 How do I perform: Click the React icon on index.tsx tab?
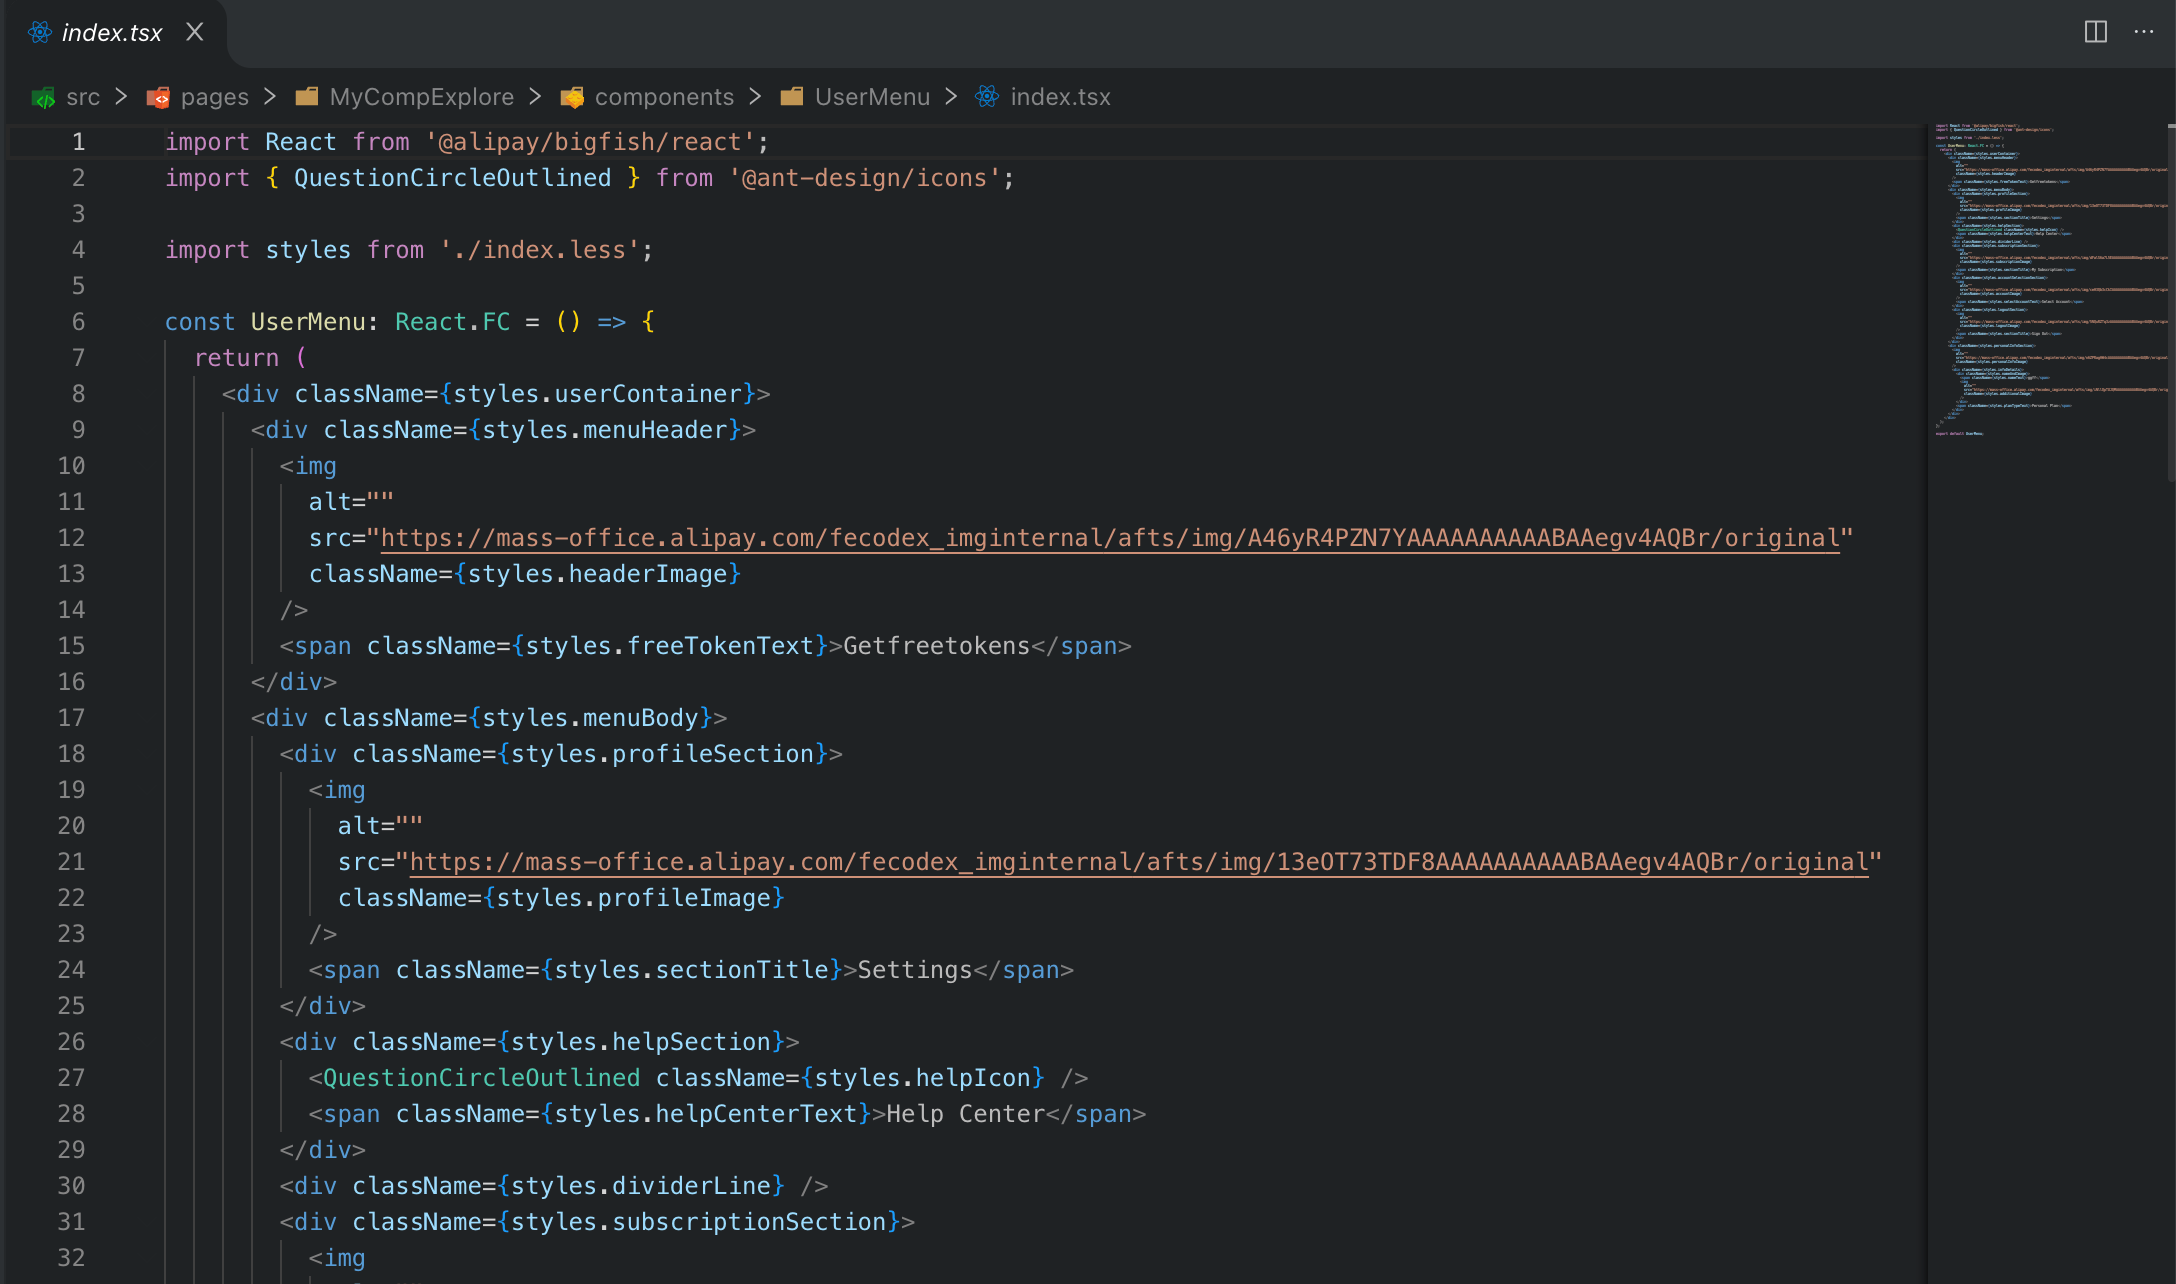pyautogui.click(x=40, y=32)
